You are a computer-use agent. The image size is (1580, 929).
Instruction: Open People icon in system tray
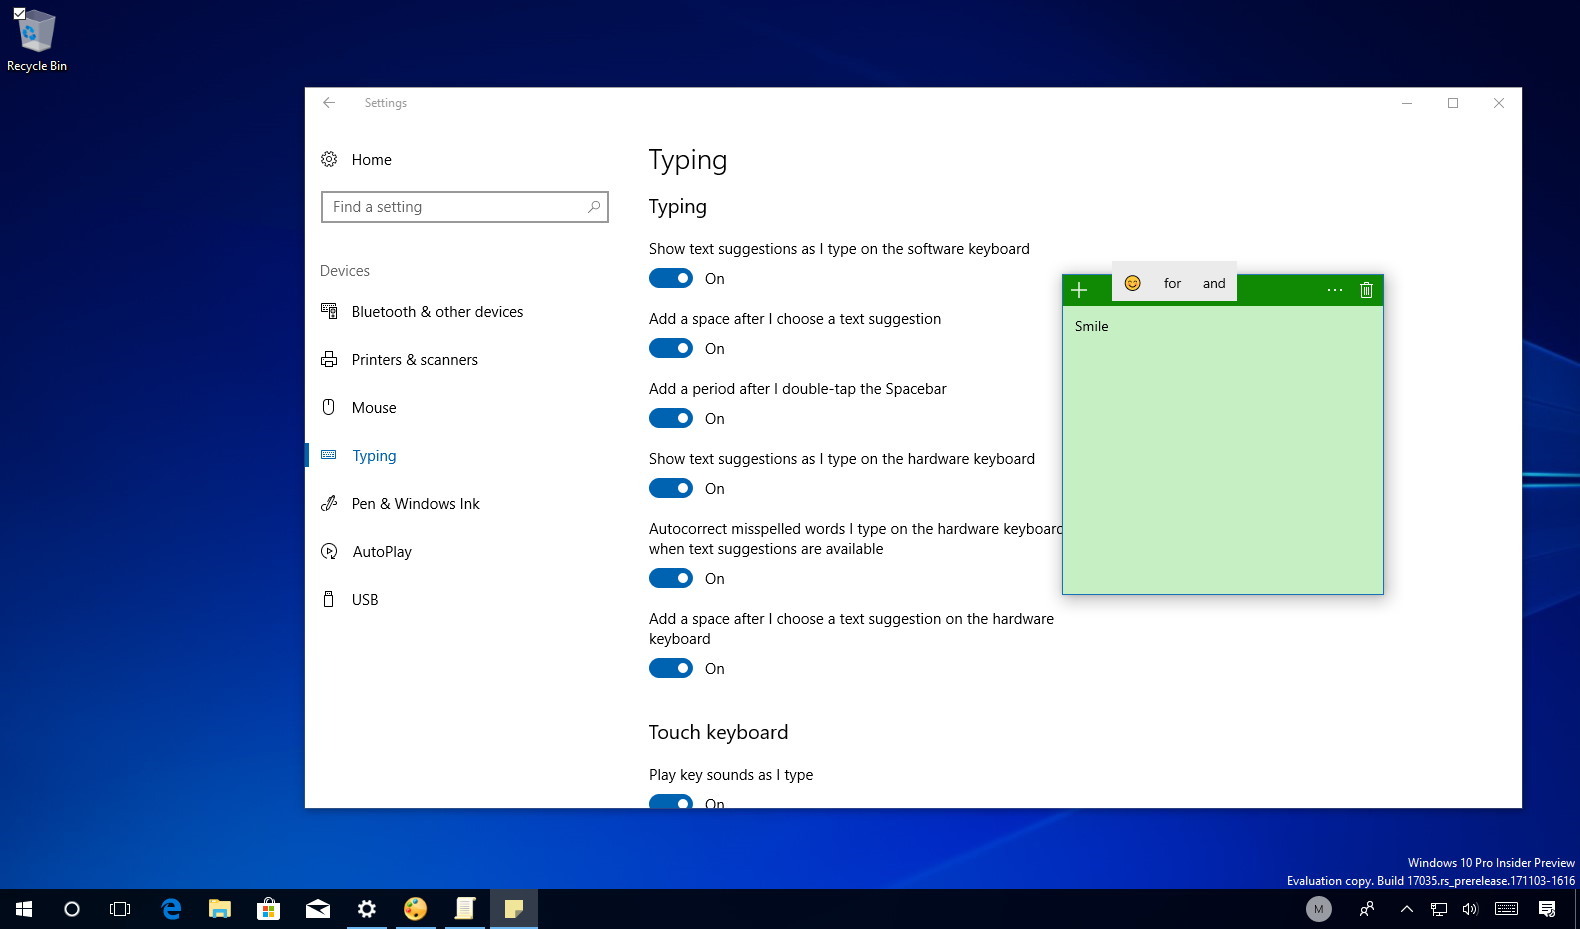pyautogui.click(x=1367, y=909)
